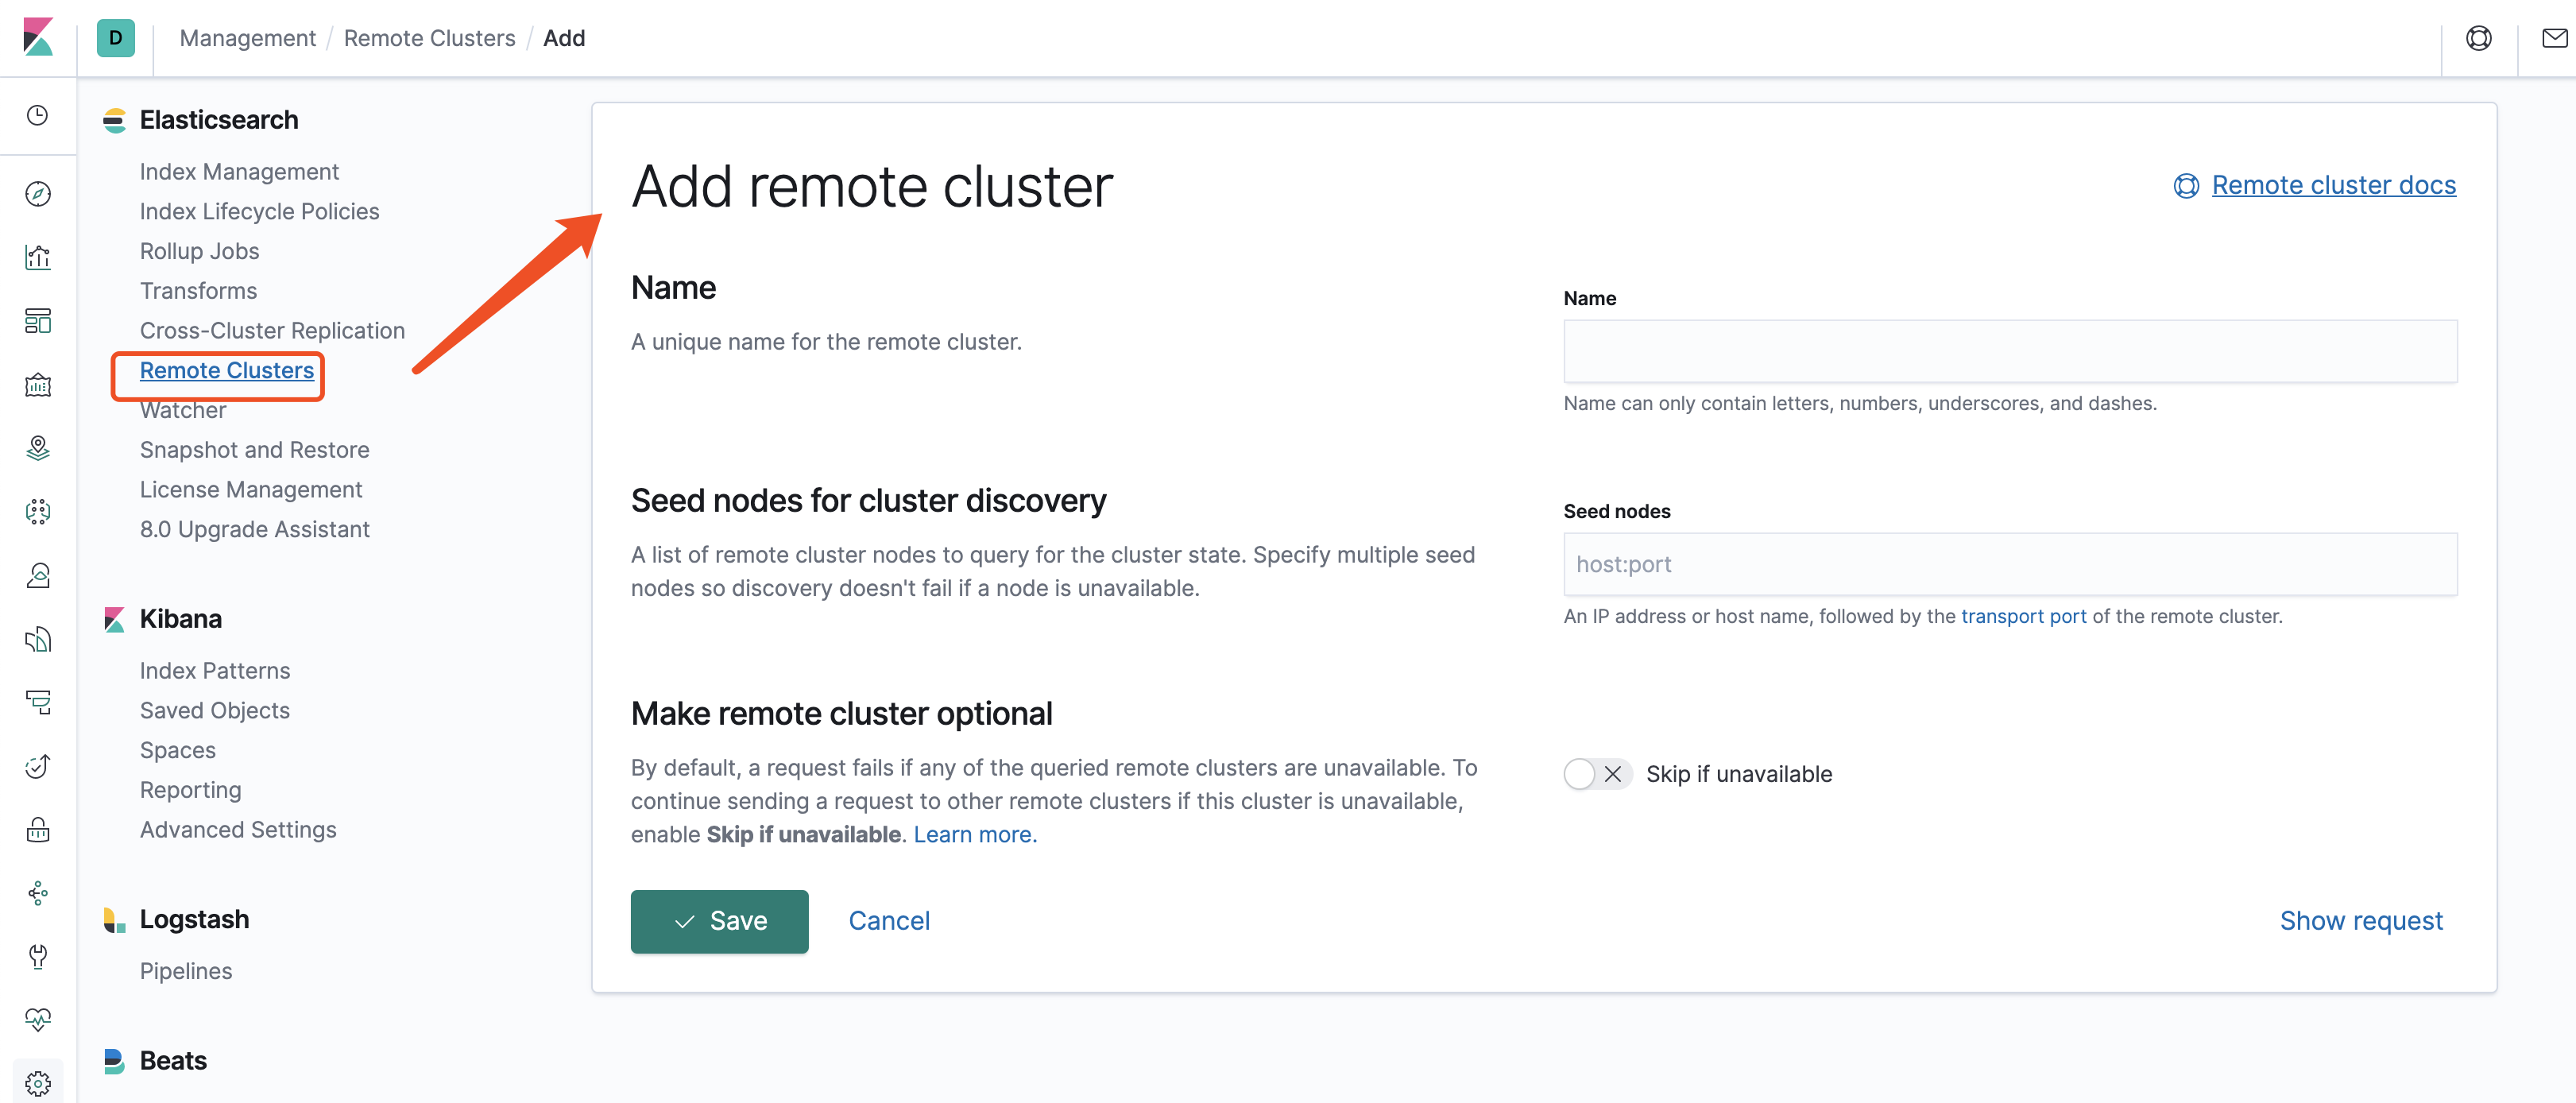Open Discover compass icon in sidebar

click(38, 193)
